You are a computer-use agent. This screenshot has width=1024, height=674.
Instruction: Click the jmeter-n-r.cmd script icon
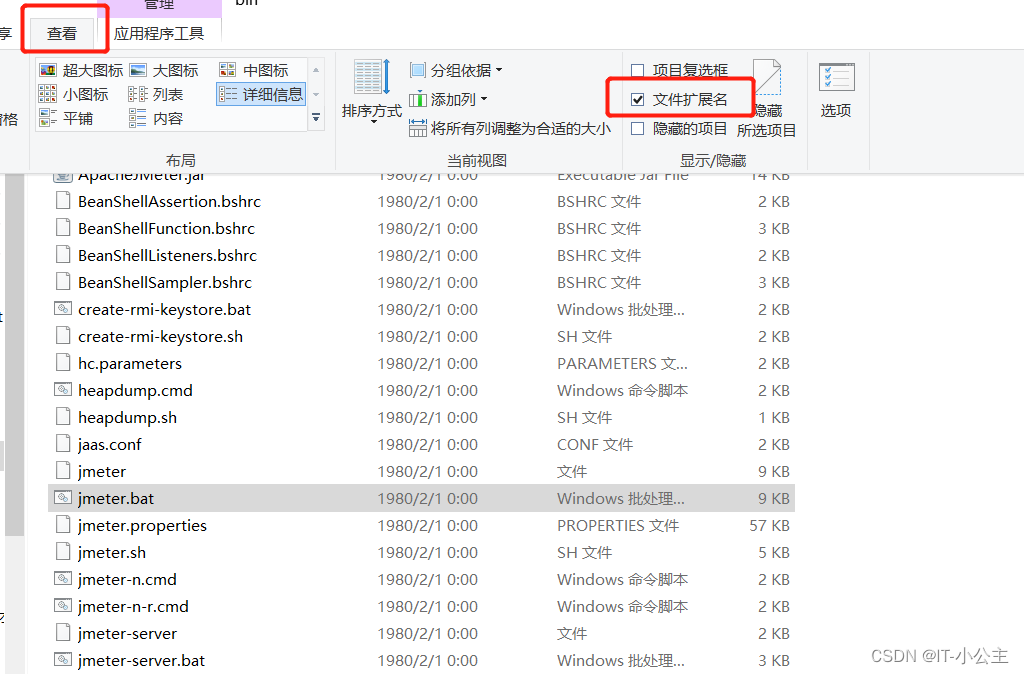[63, 605]
